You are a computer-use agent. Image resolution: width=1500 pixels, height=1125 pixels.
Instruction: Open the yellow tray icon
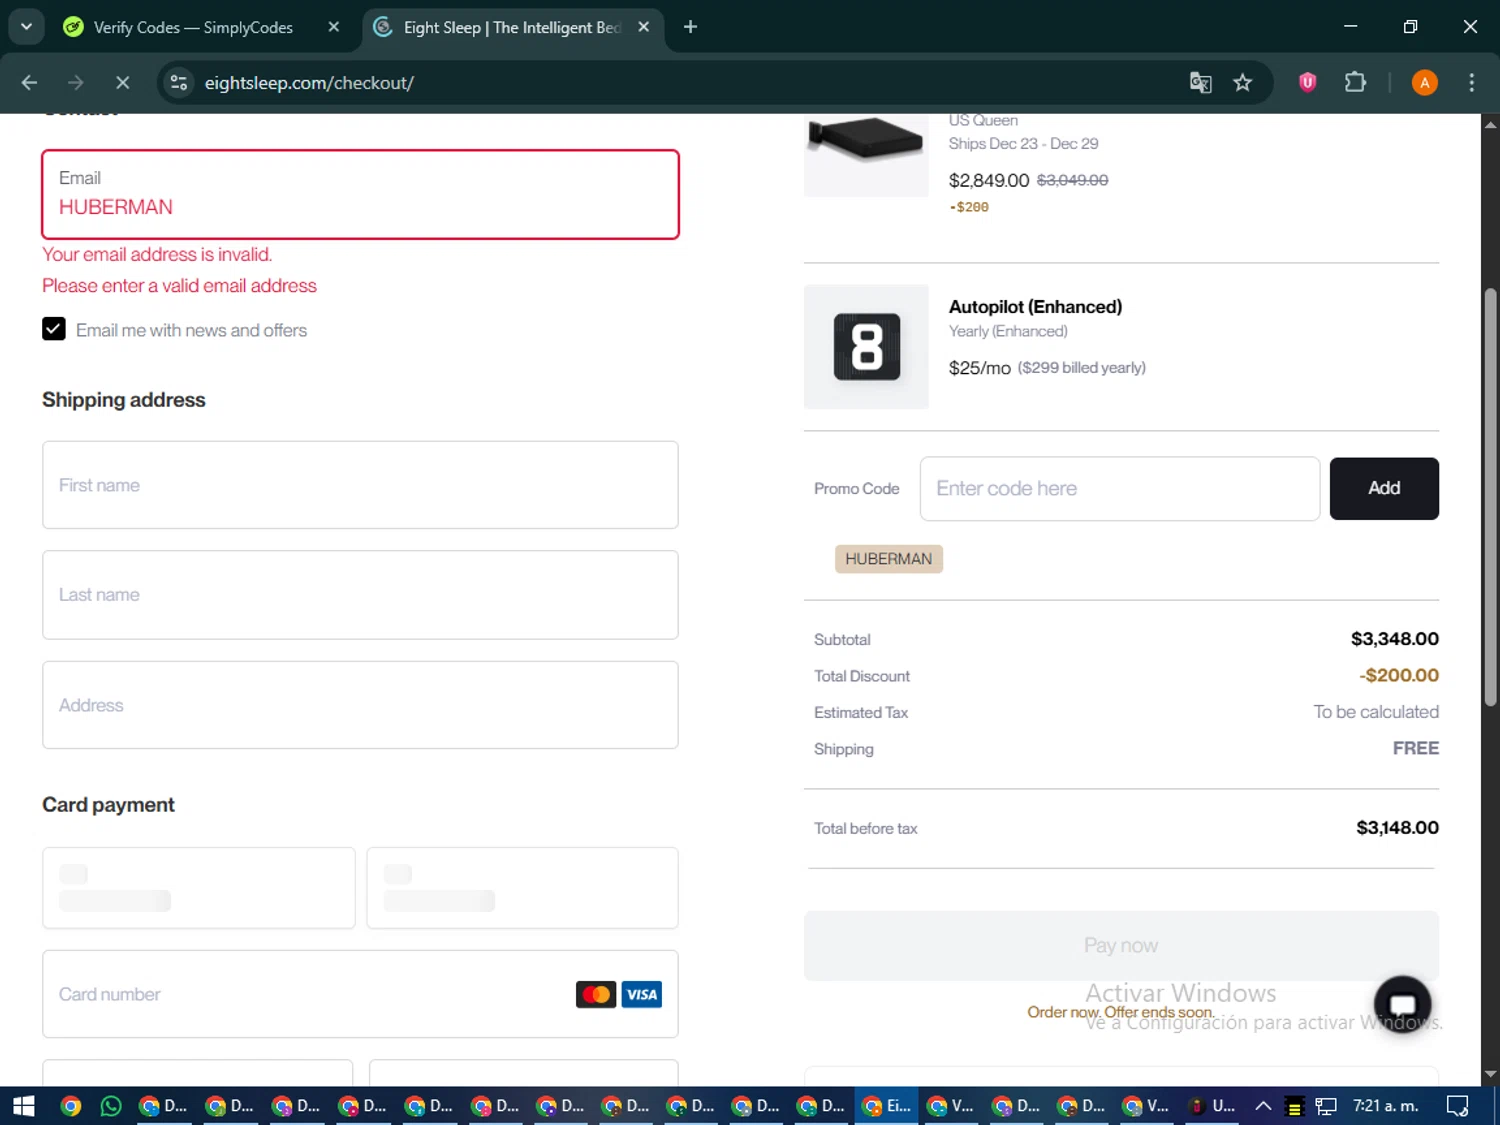tap(1294, 1106)
